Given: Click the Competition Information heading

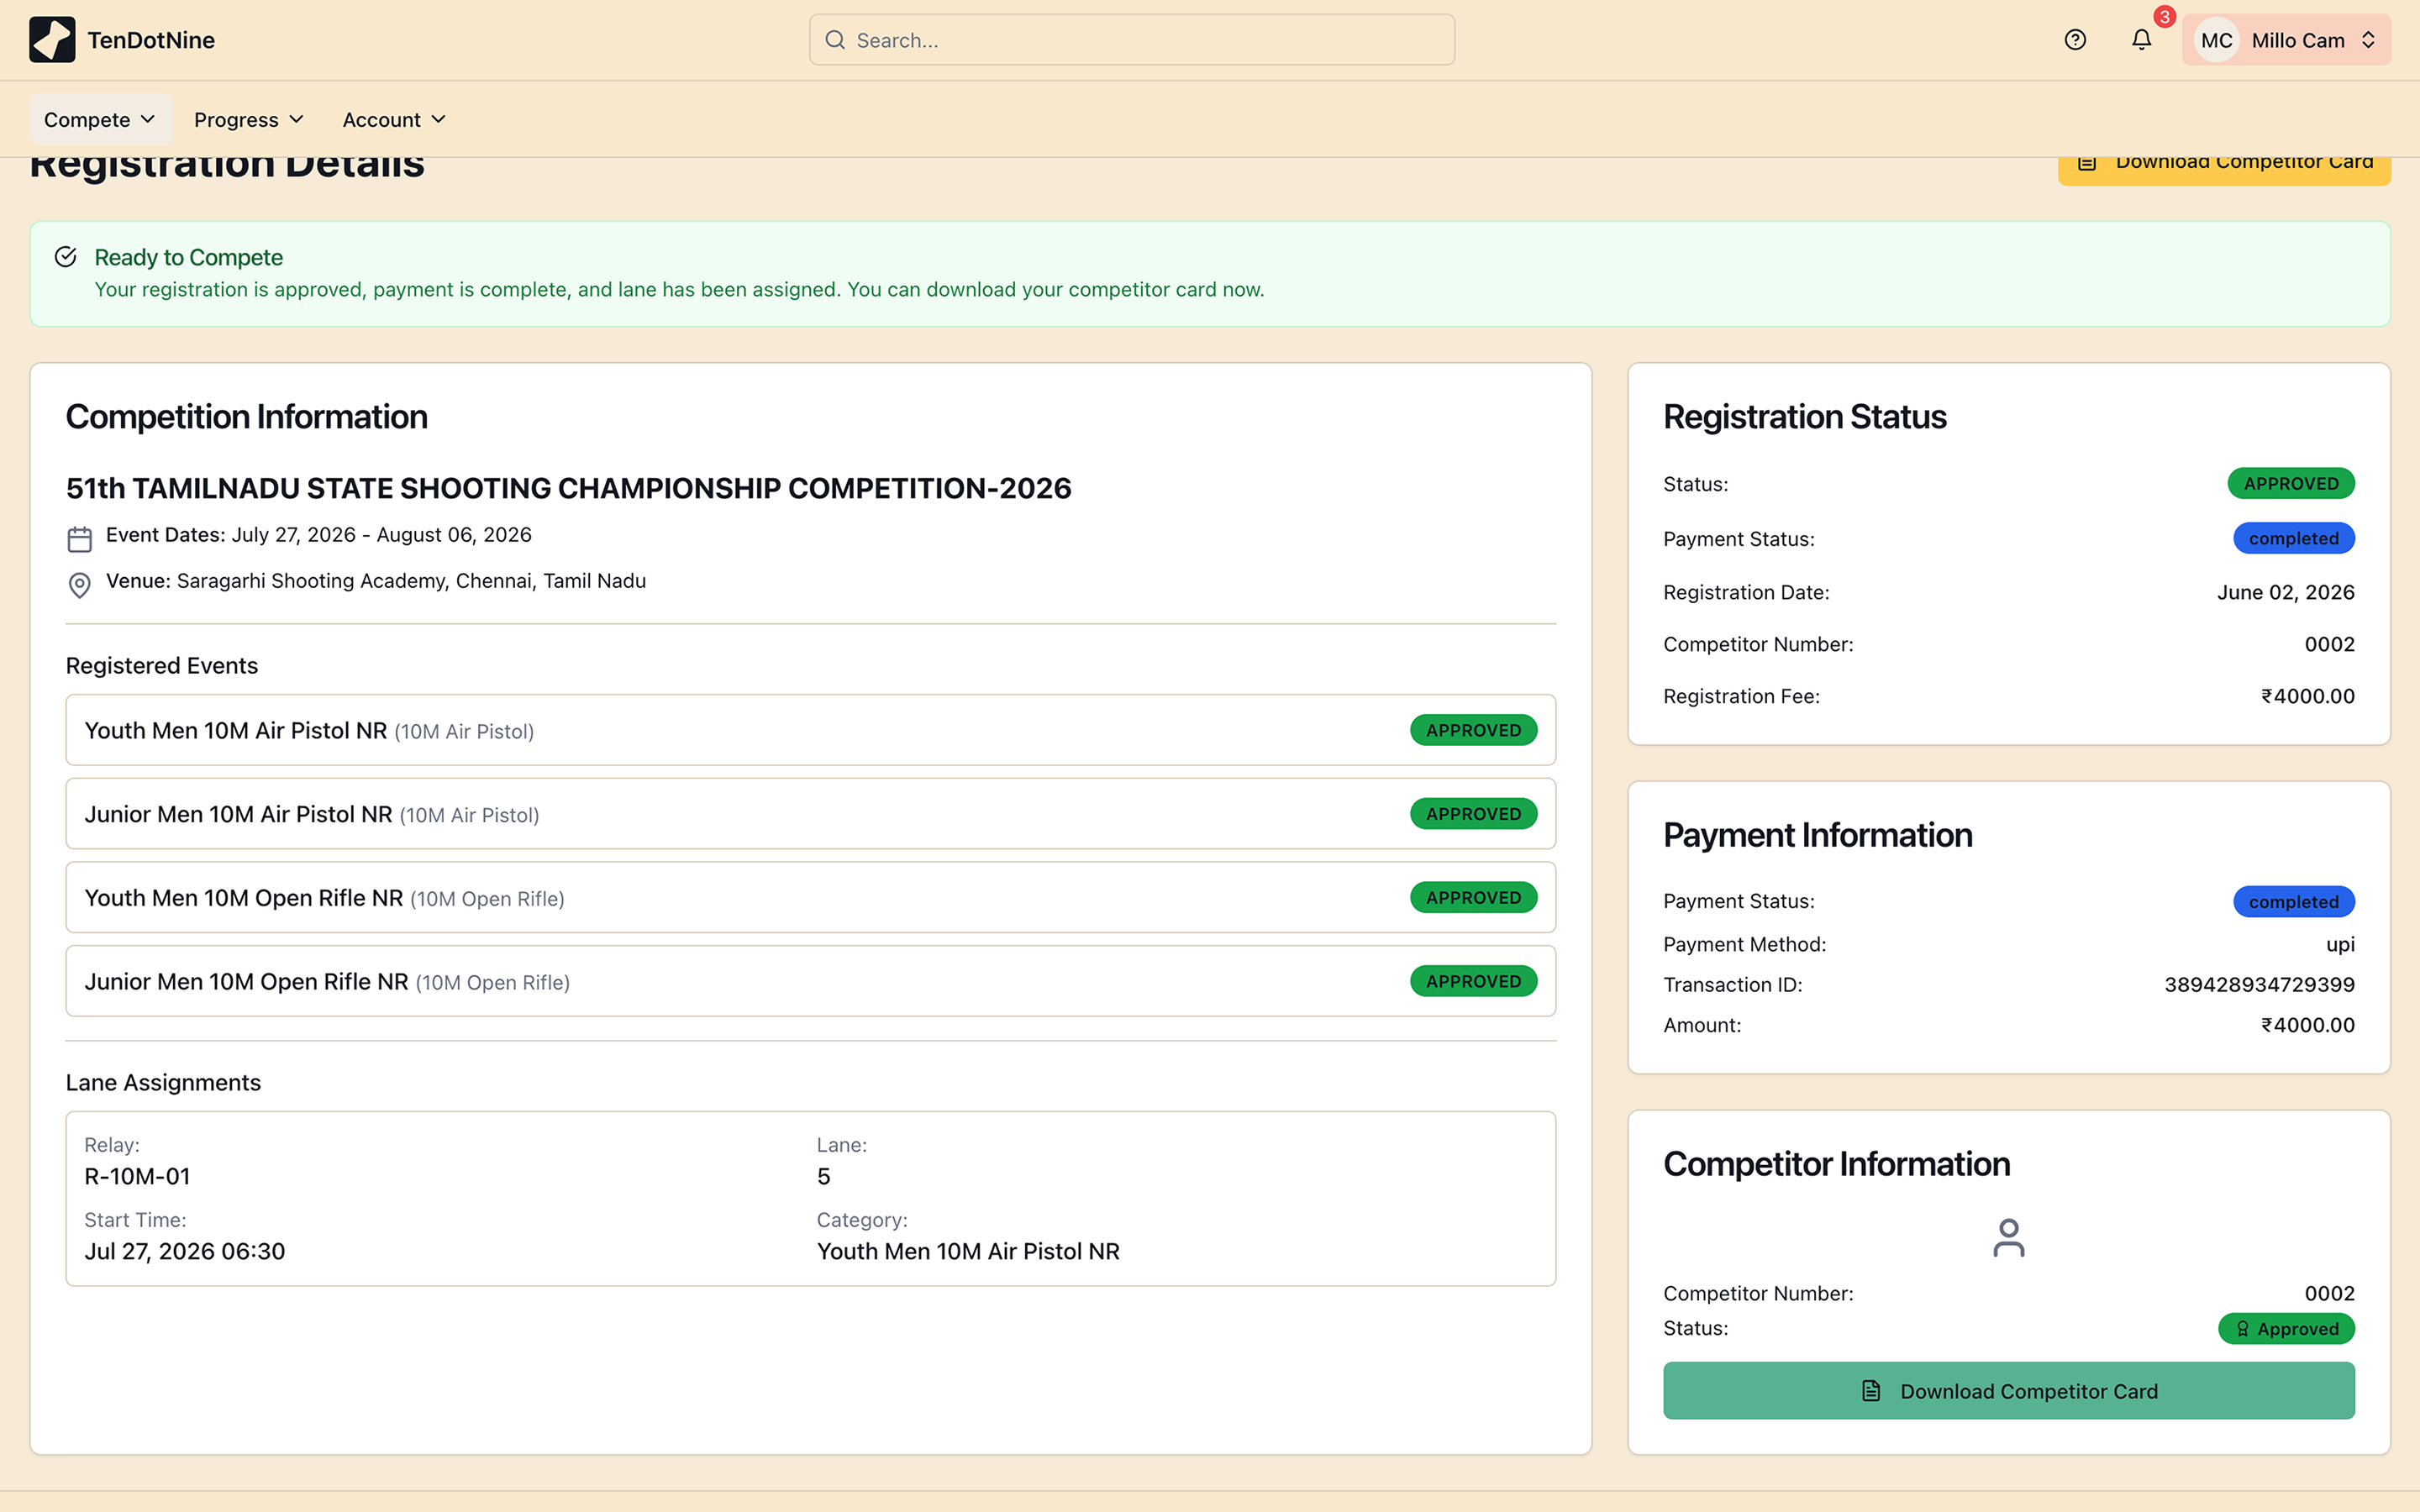Looking at the screenshot, I should (247, 417).
